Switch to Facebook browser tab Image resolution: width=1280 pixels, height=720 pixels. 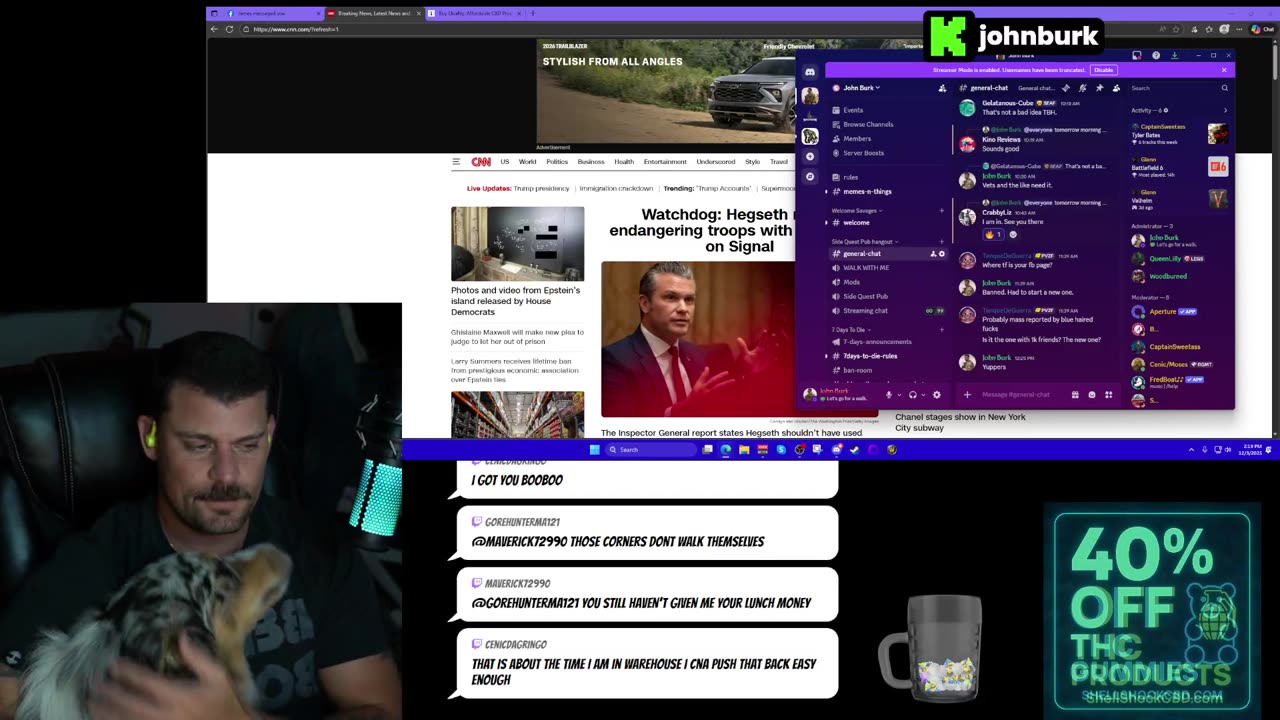[267, 13]
